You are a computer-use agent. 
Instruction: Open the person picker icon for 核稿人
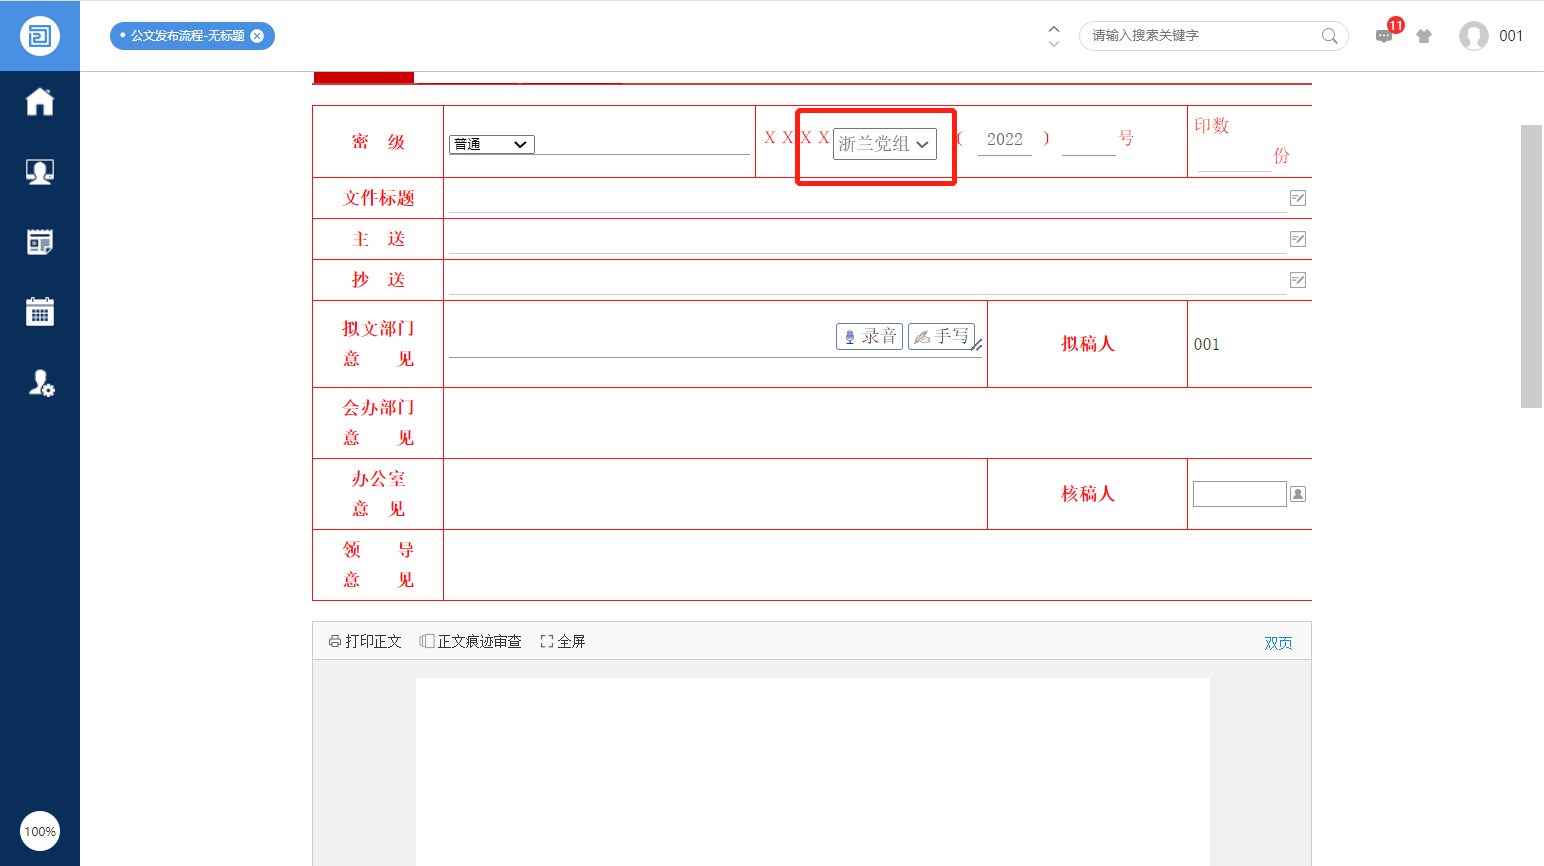(1298, 494)
